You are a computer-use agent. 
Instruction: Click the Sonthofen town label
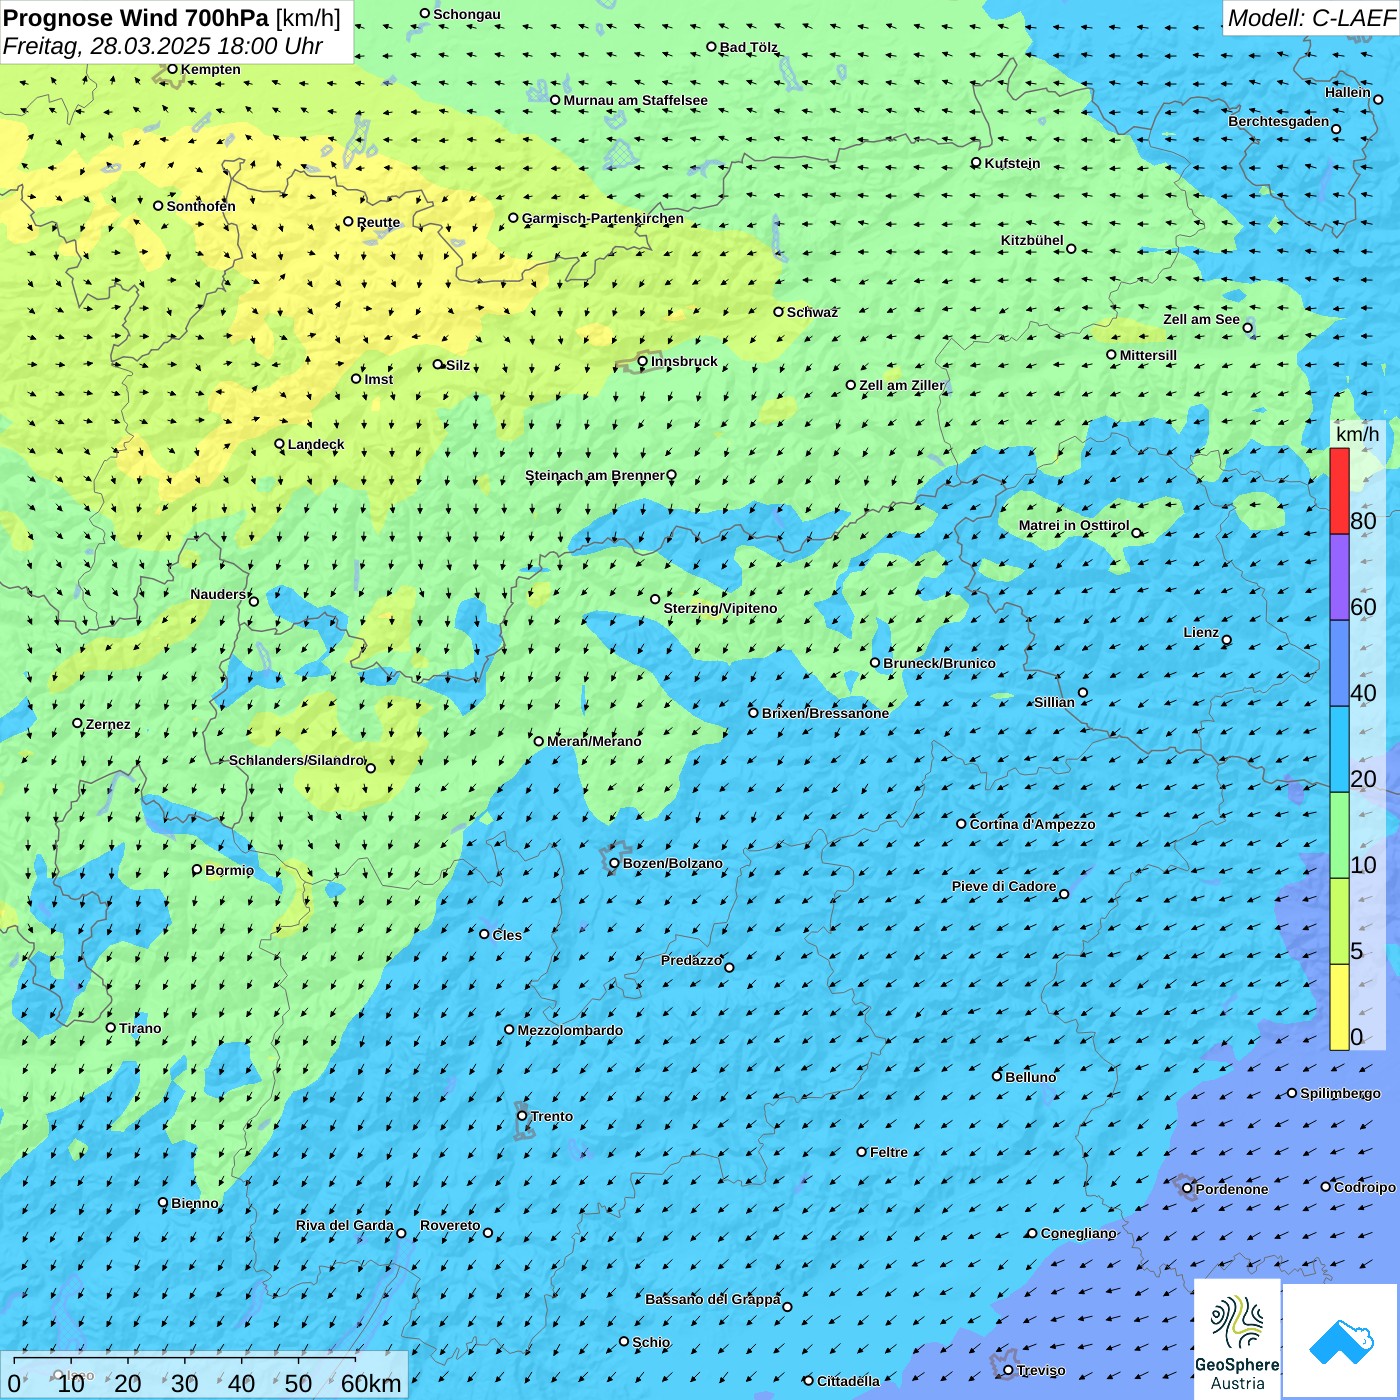201,206
